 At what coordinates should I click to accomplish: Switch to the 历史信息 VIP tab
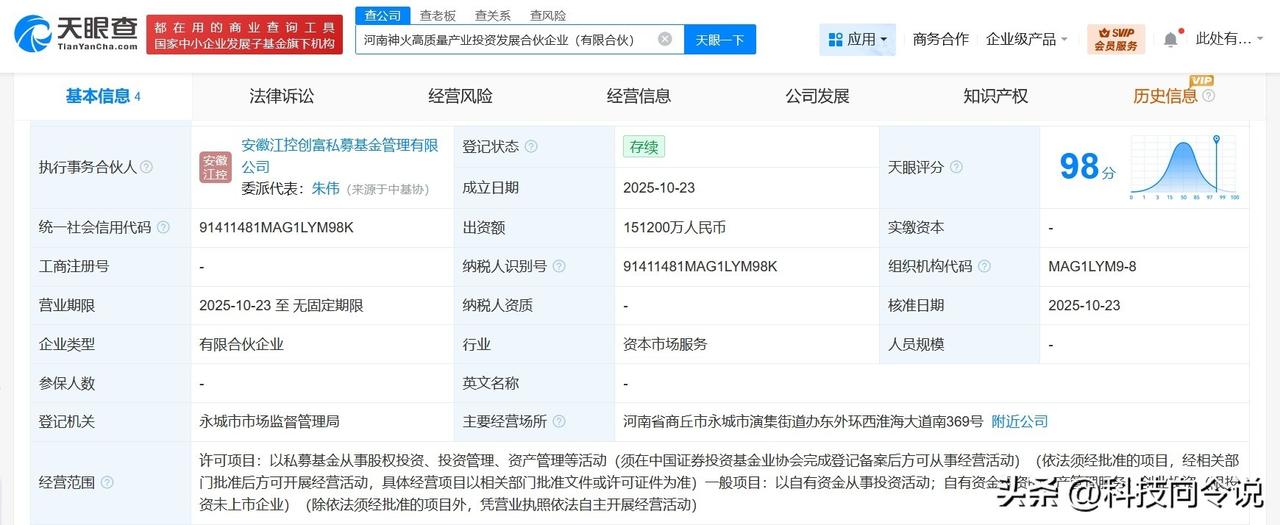(1165, 96)
